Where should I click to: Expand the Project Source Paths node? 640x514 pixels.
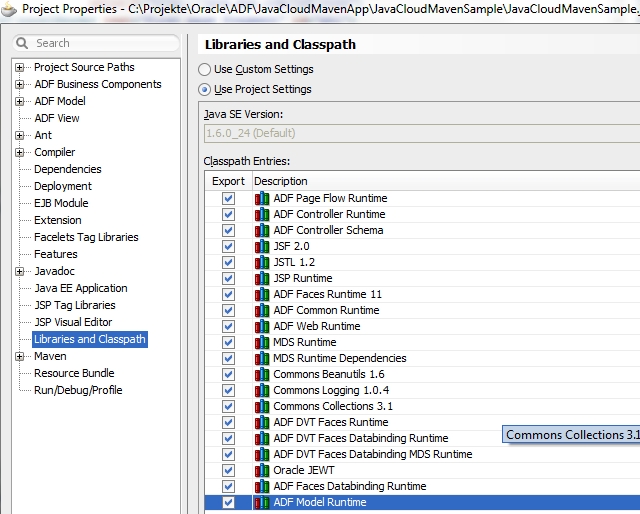pyautogui.click(x=20, y=67)
